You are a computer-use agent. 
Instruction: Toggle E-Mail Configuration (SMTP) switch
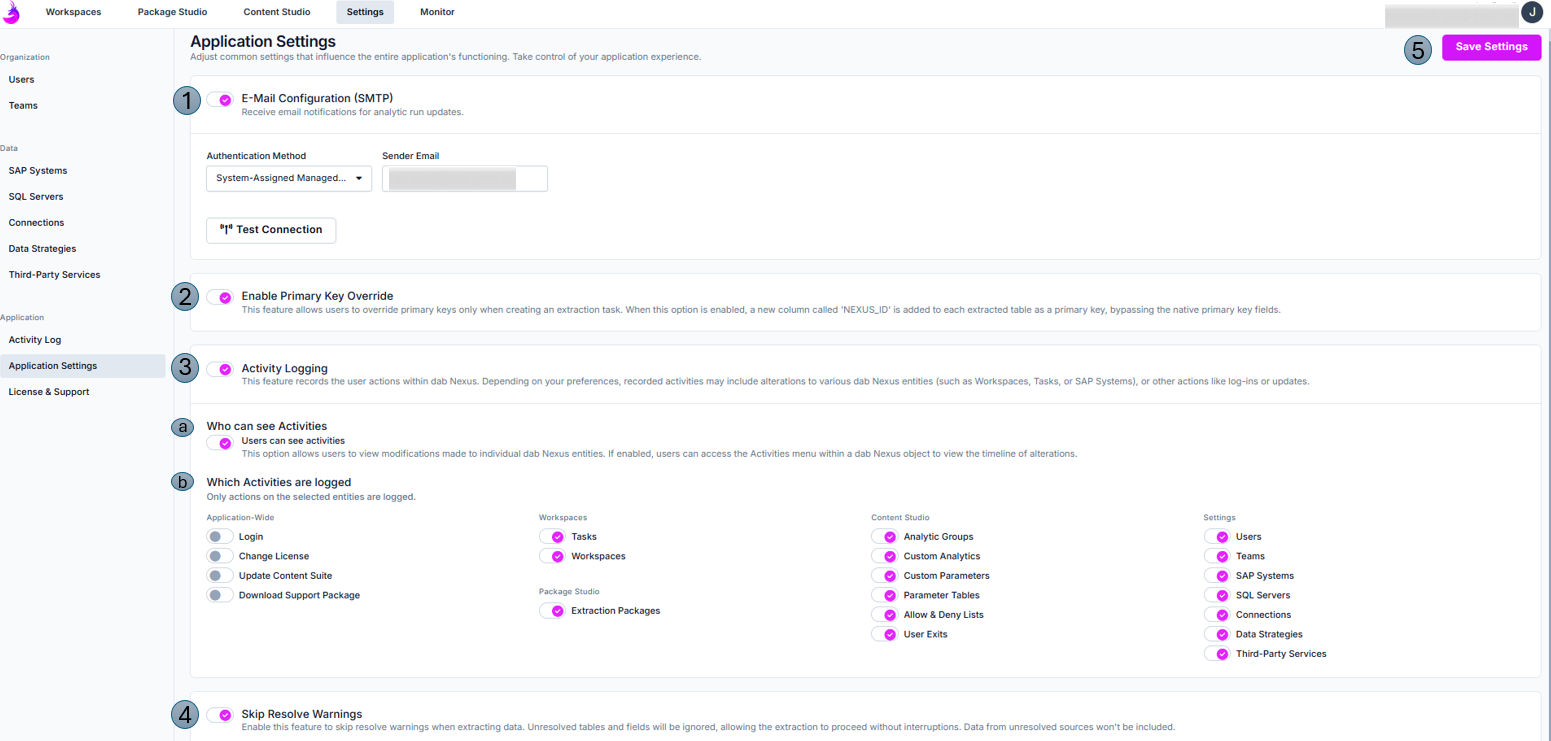click(x=220, y=100)
